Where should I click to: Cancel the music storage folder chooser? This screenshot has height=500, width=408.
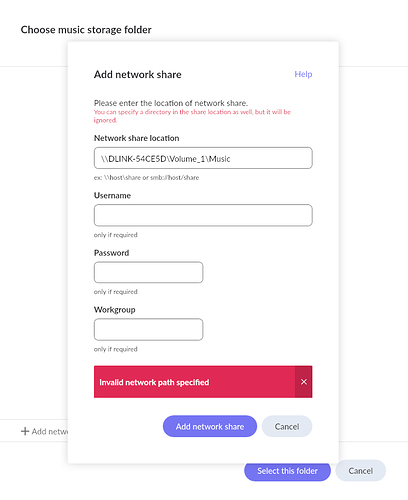pyautogui.click(x=360, y=470)
